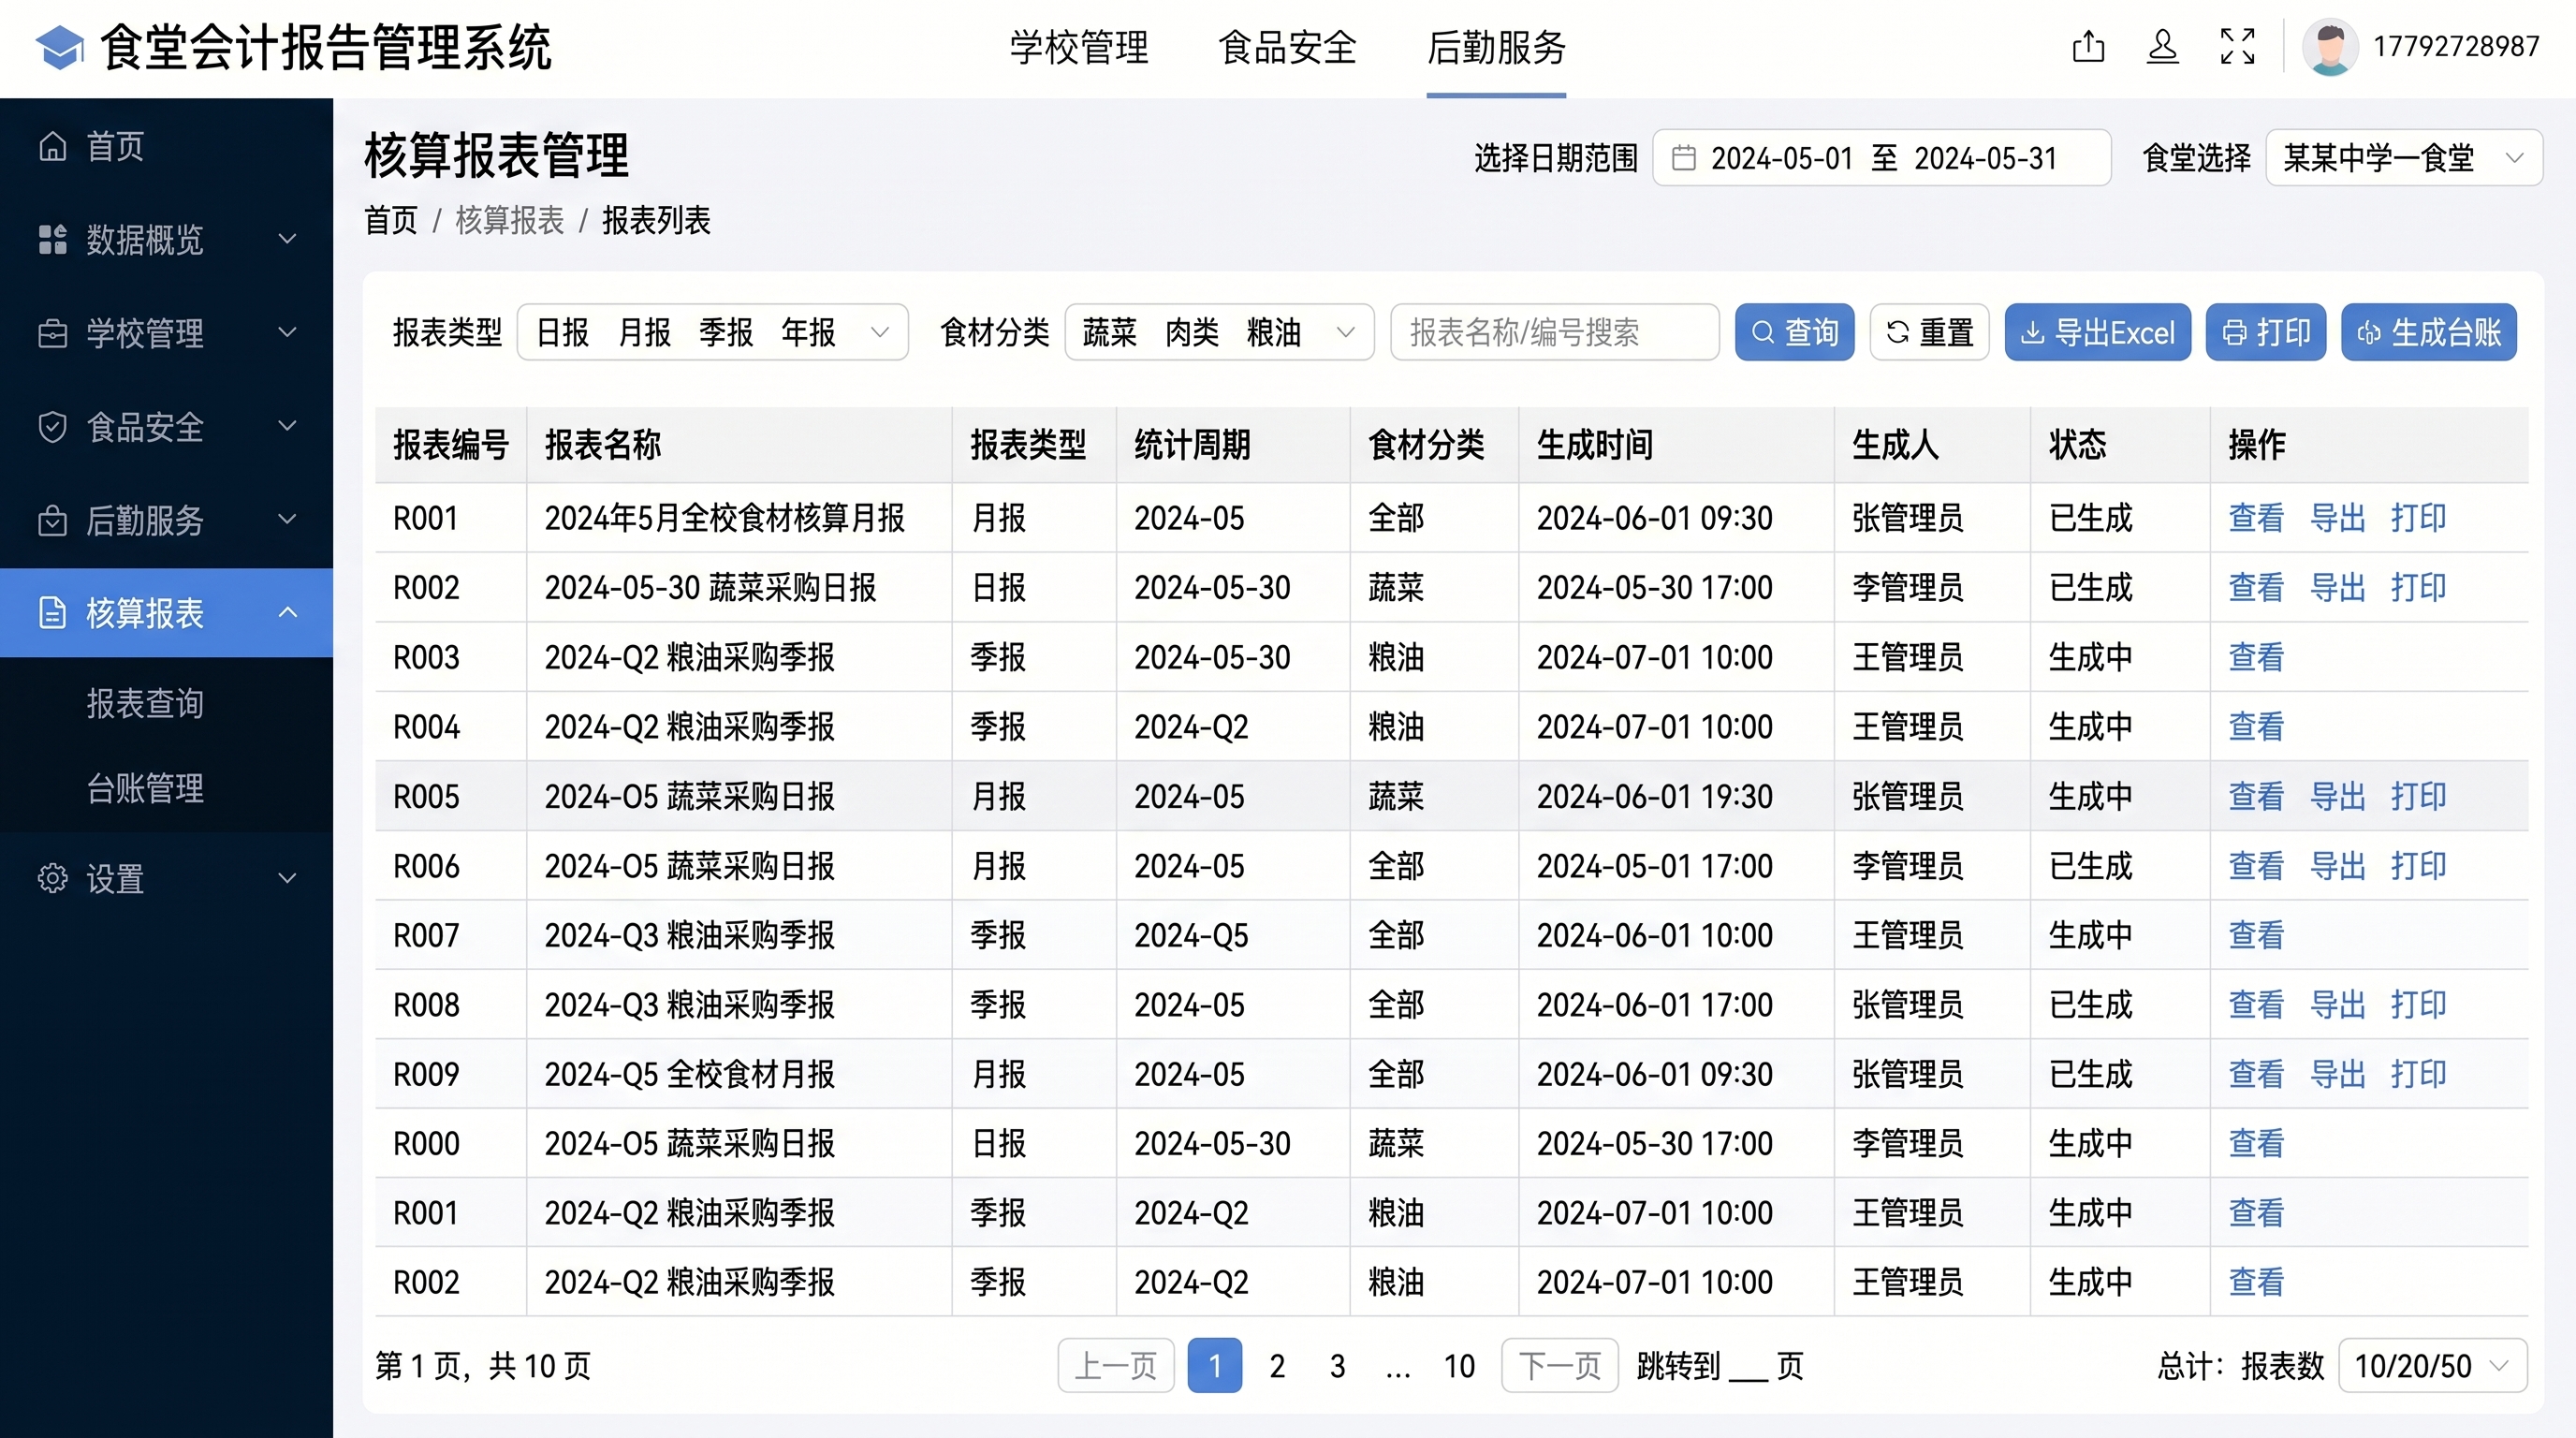Image resolution: width=2576 pixels, height=1438 pixels.
Task: Click the 后勤服务 sidebar bag icon
Action: (x=52, y=520)
